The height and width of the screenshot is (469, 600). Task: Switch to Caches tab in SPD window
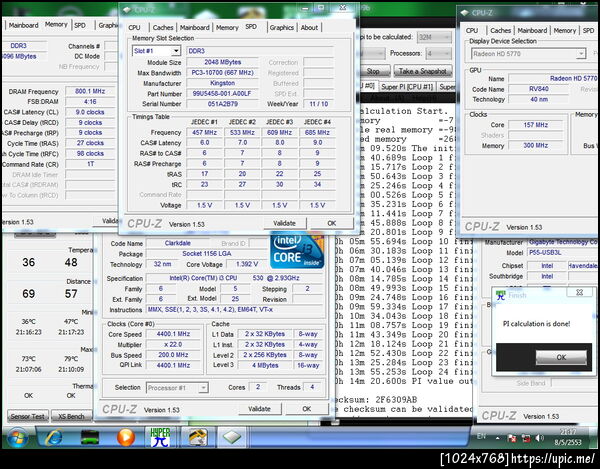point(163,28)
